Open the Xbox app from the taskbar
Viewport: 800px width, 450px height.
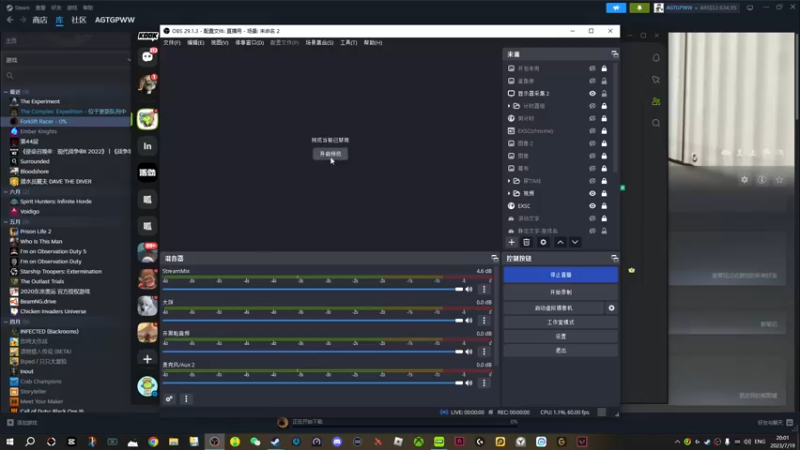pos(418,442)
